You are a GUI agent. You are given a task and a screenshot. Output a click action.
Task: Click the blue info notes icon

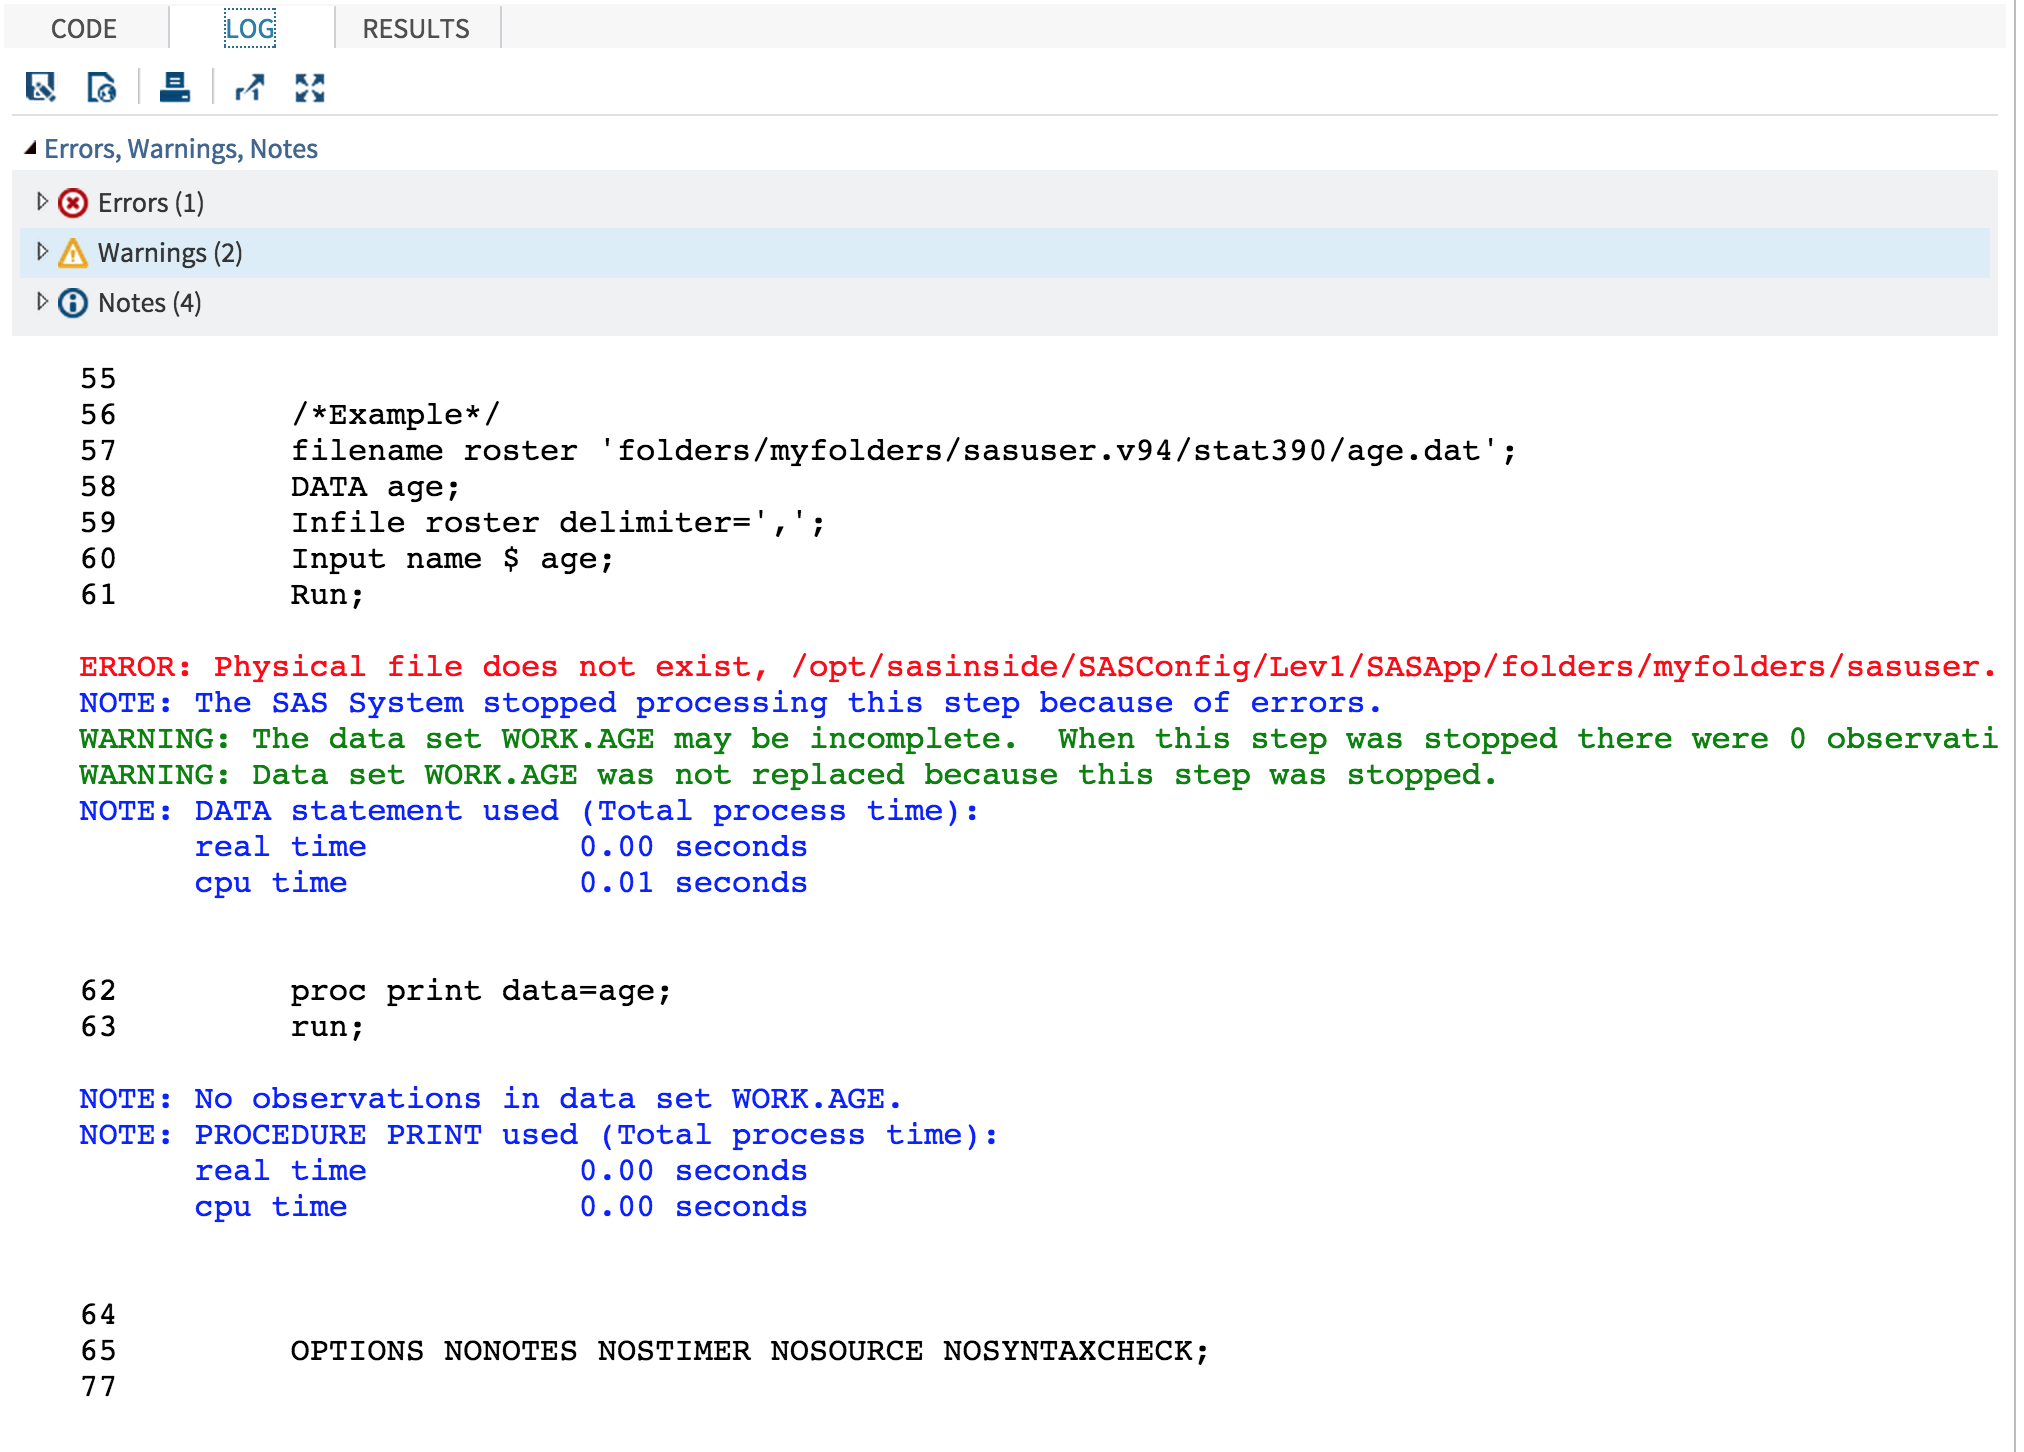(73, 303)
